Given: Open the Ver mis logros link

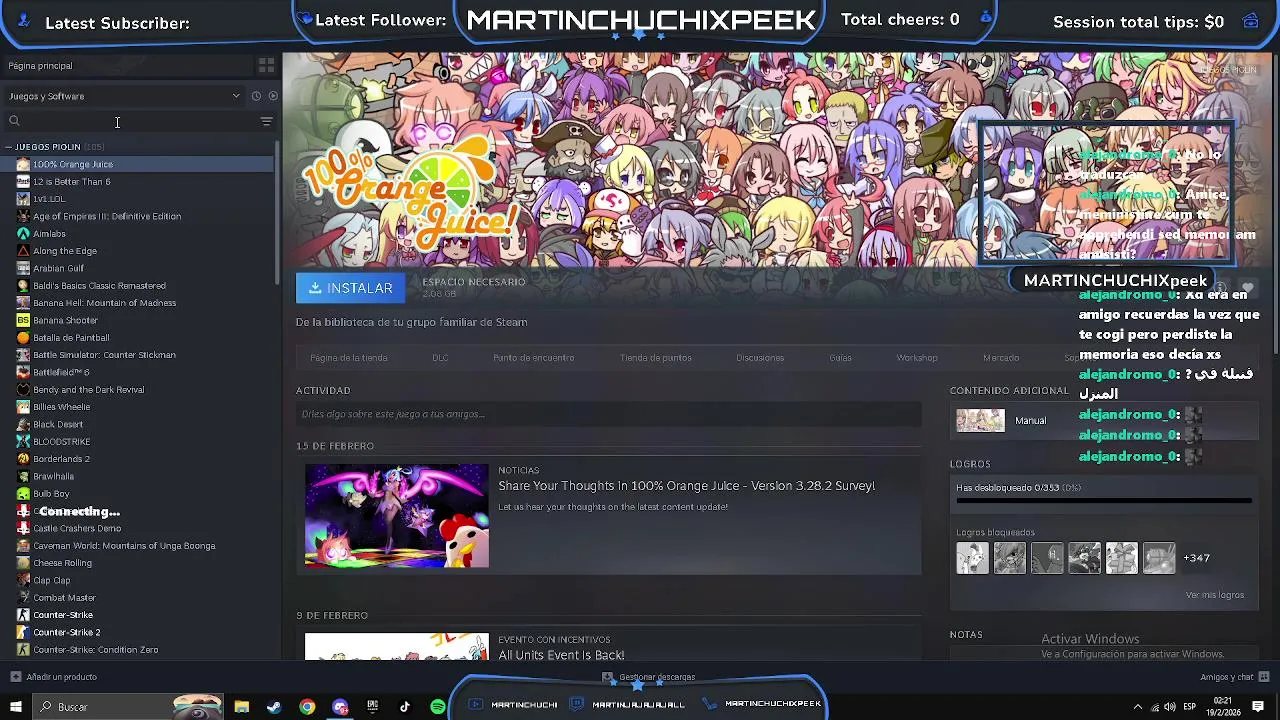Looking at the screenshot, I should (1215, 595).
